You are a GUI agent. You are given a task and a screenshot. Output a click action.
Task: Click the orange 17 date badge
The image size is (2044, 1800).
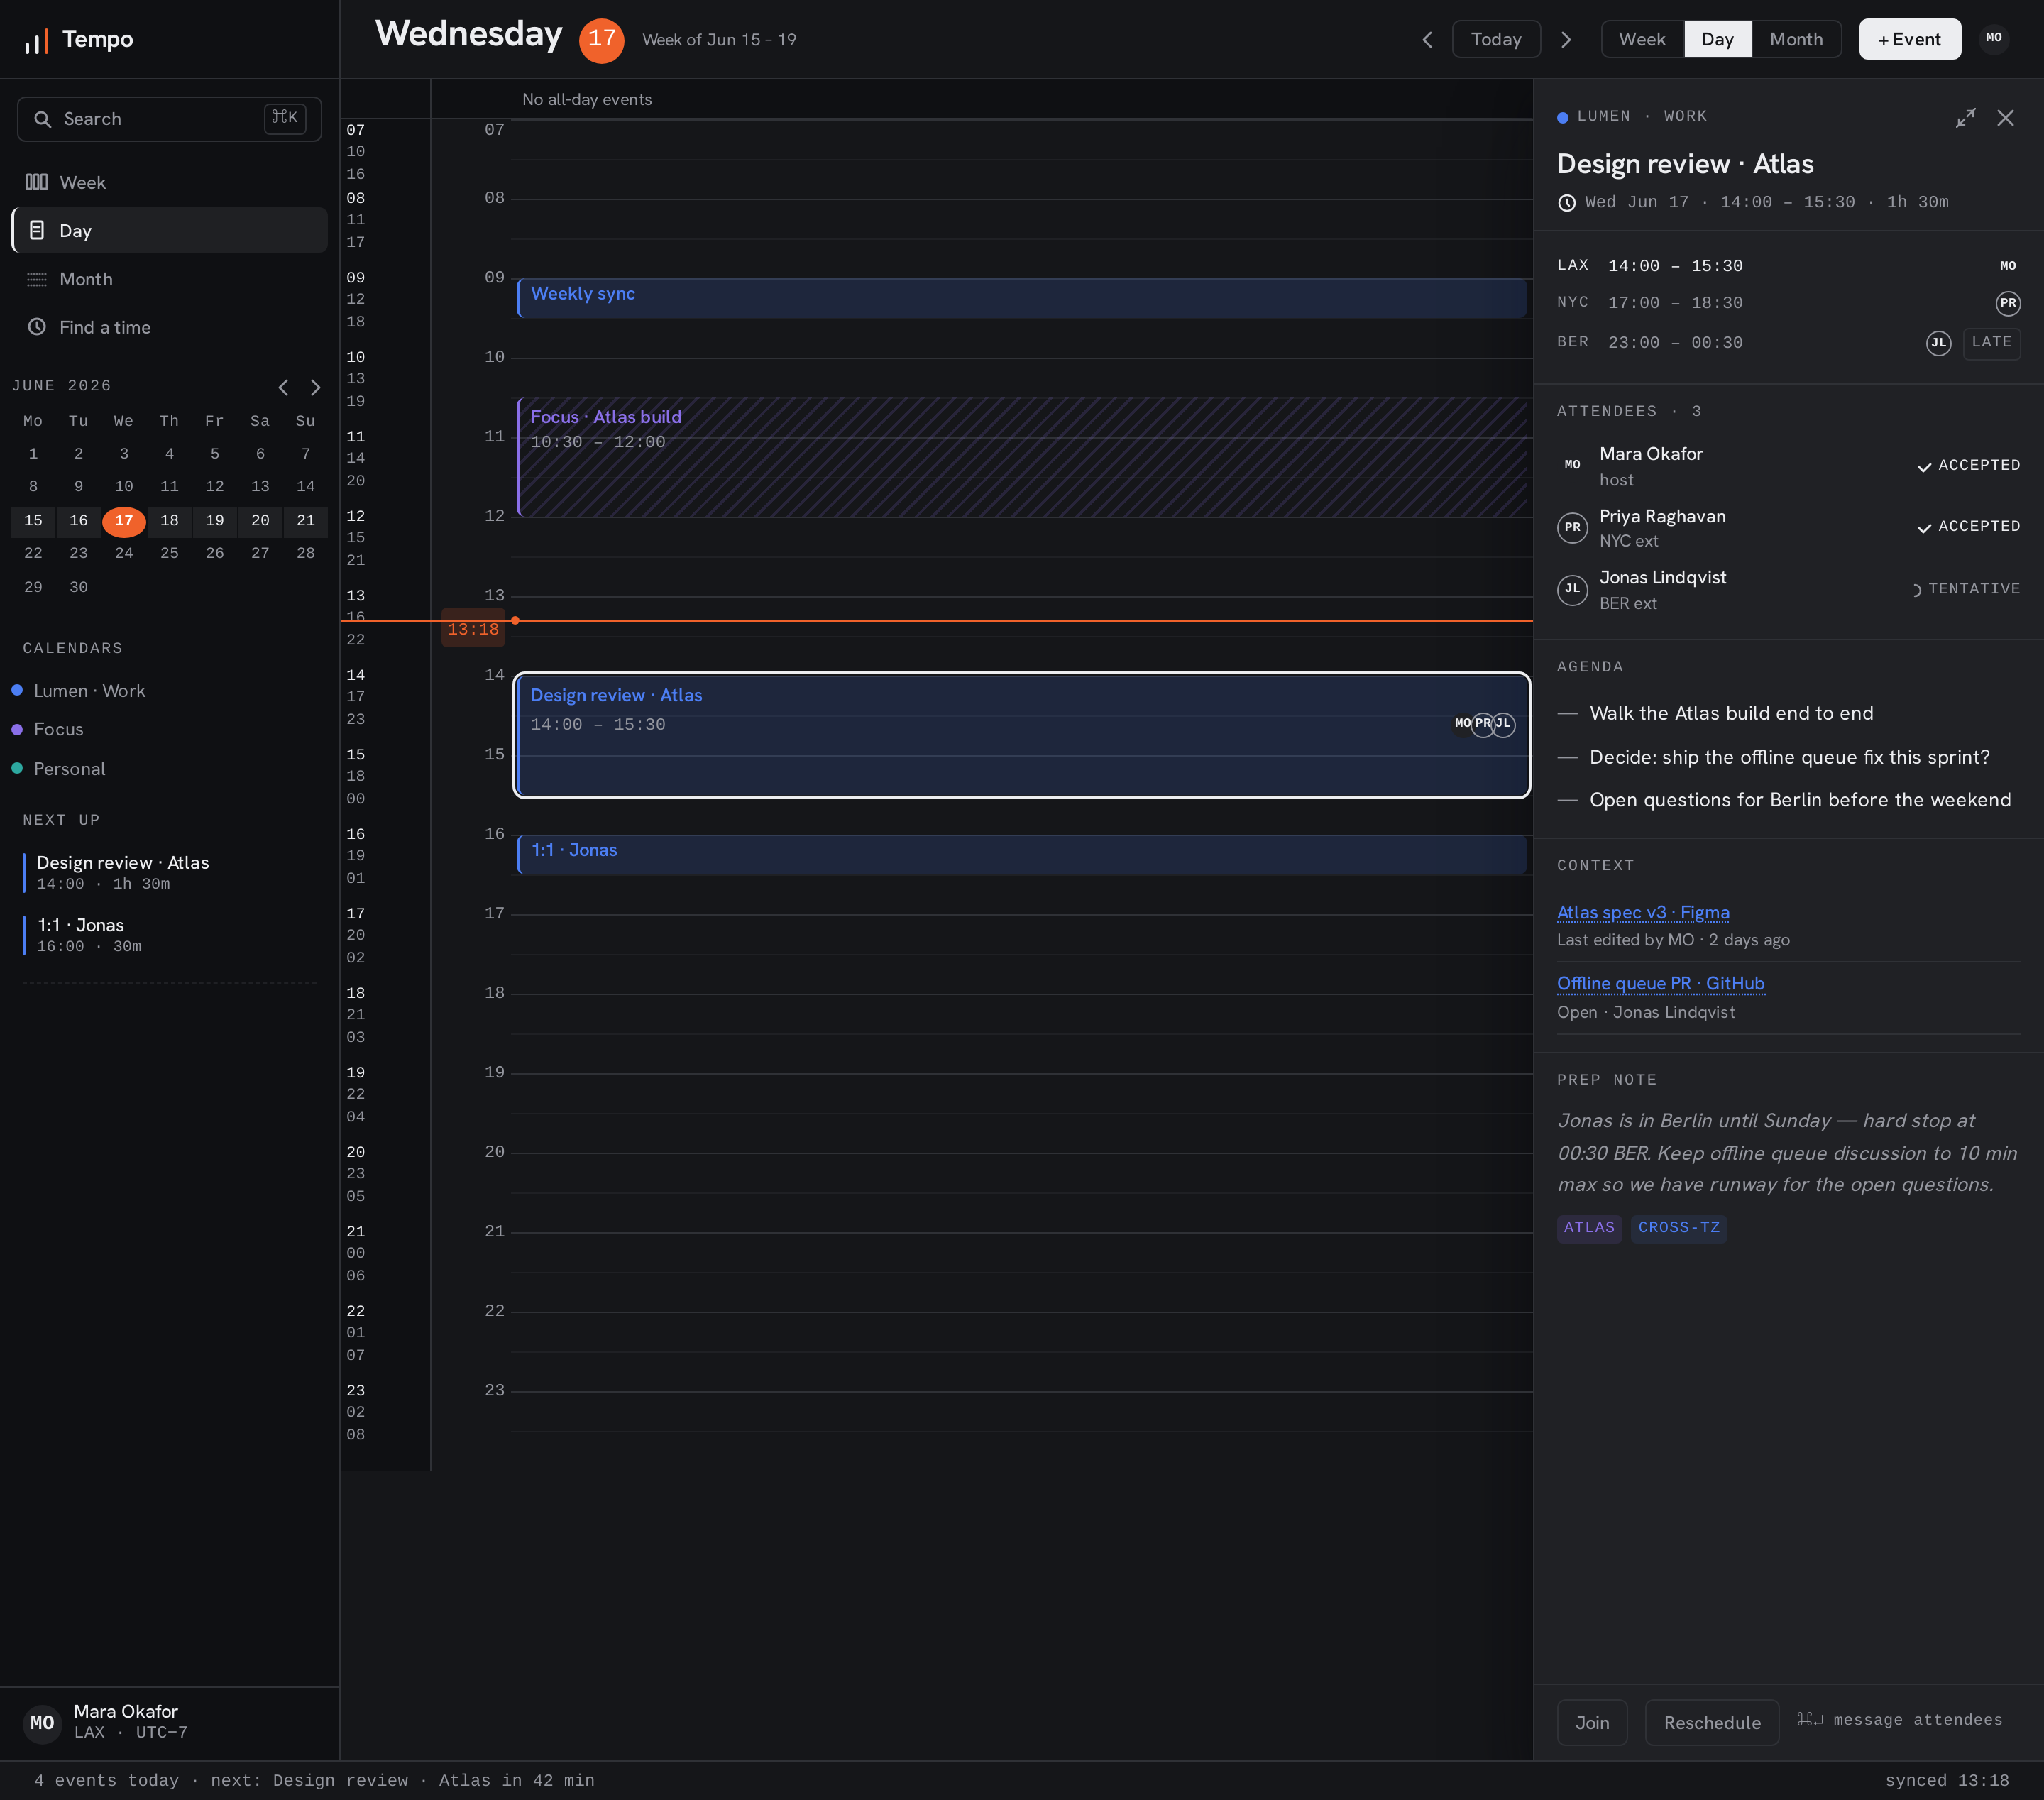click(x=601, y=40)
